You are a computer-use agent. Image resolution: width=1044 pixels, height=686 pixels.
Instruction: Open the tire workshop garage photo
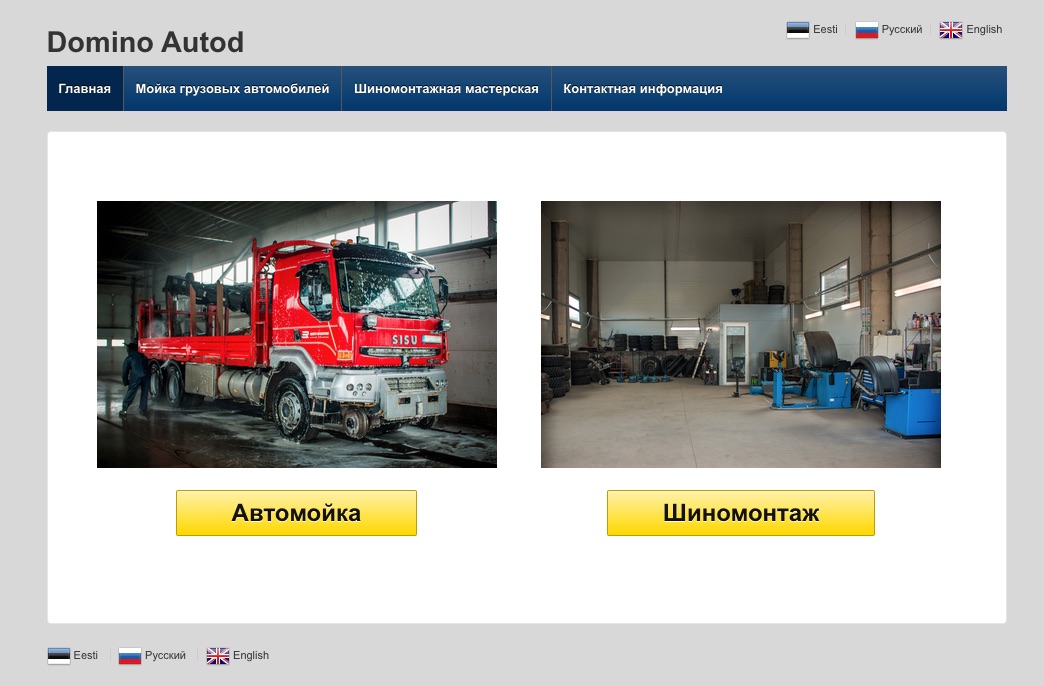click(740, 334)
